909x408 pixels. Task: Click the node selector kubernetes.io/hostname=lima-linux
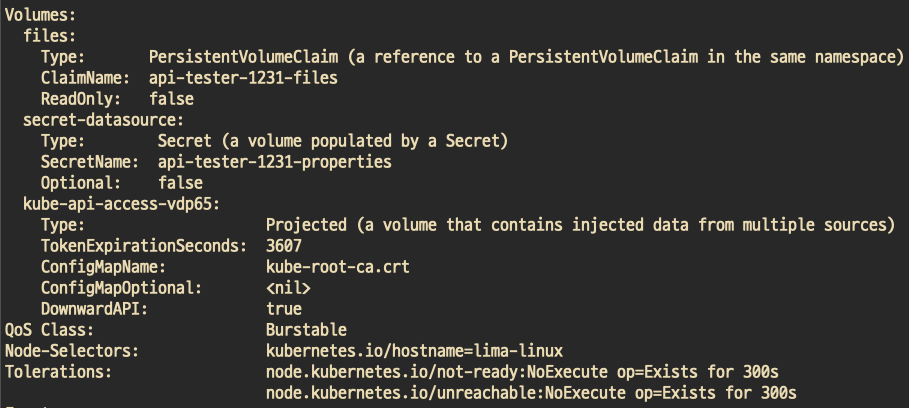(x=414, y=351)
